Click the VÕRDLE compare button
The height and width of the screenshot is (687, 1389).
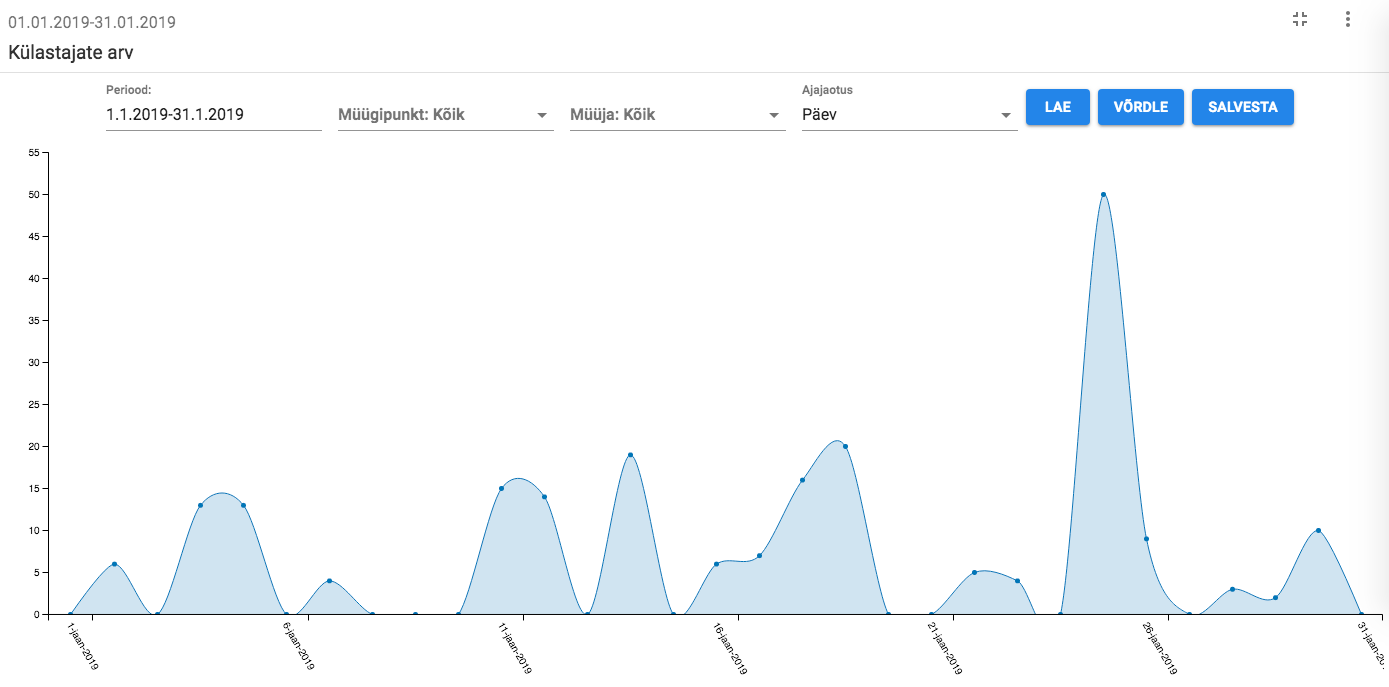point(1140,107)
